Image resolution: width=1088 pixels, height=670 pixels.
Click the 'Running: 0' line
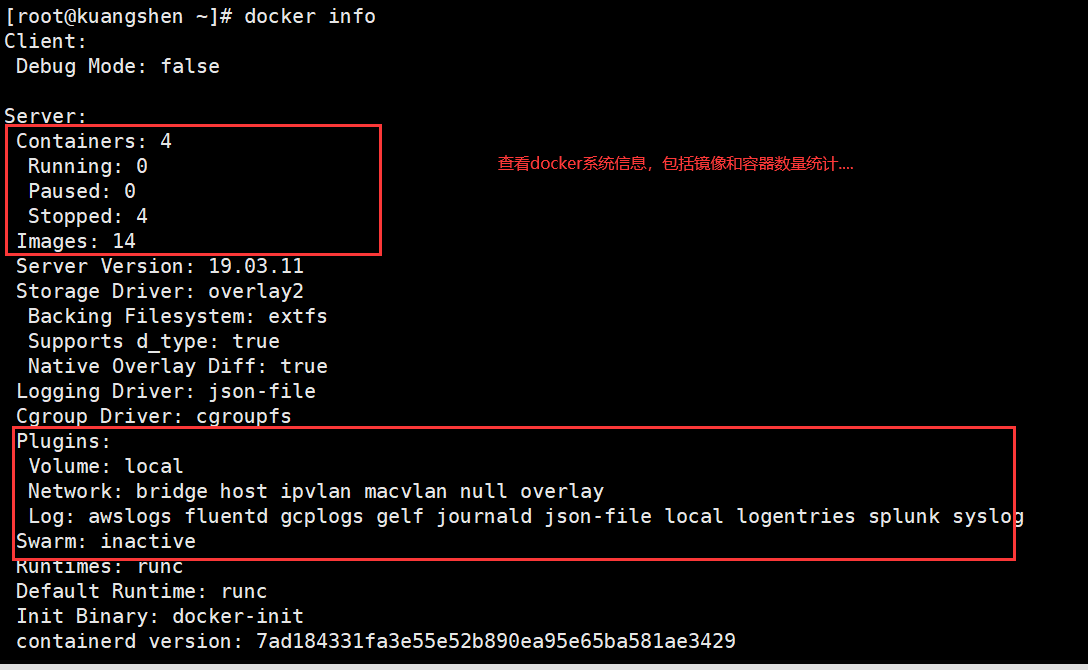tap(87, 166)
